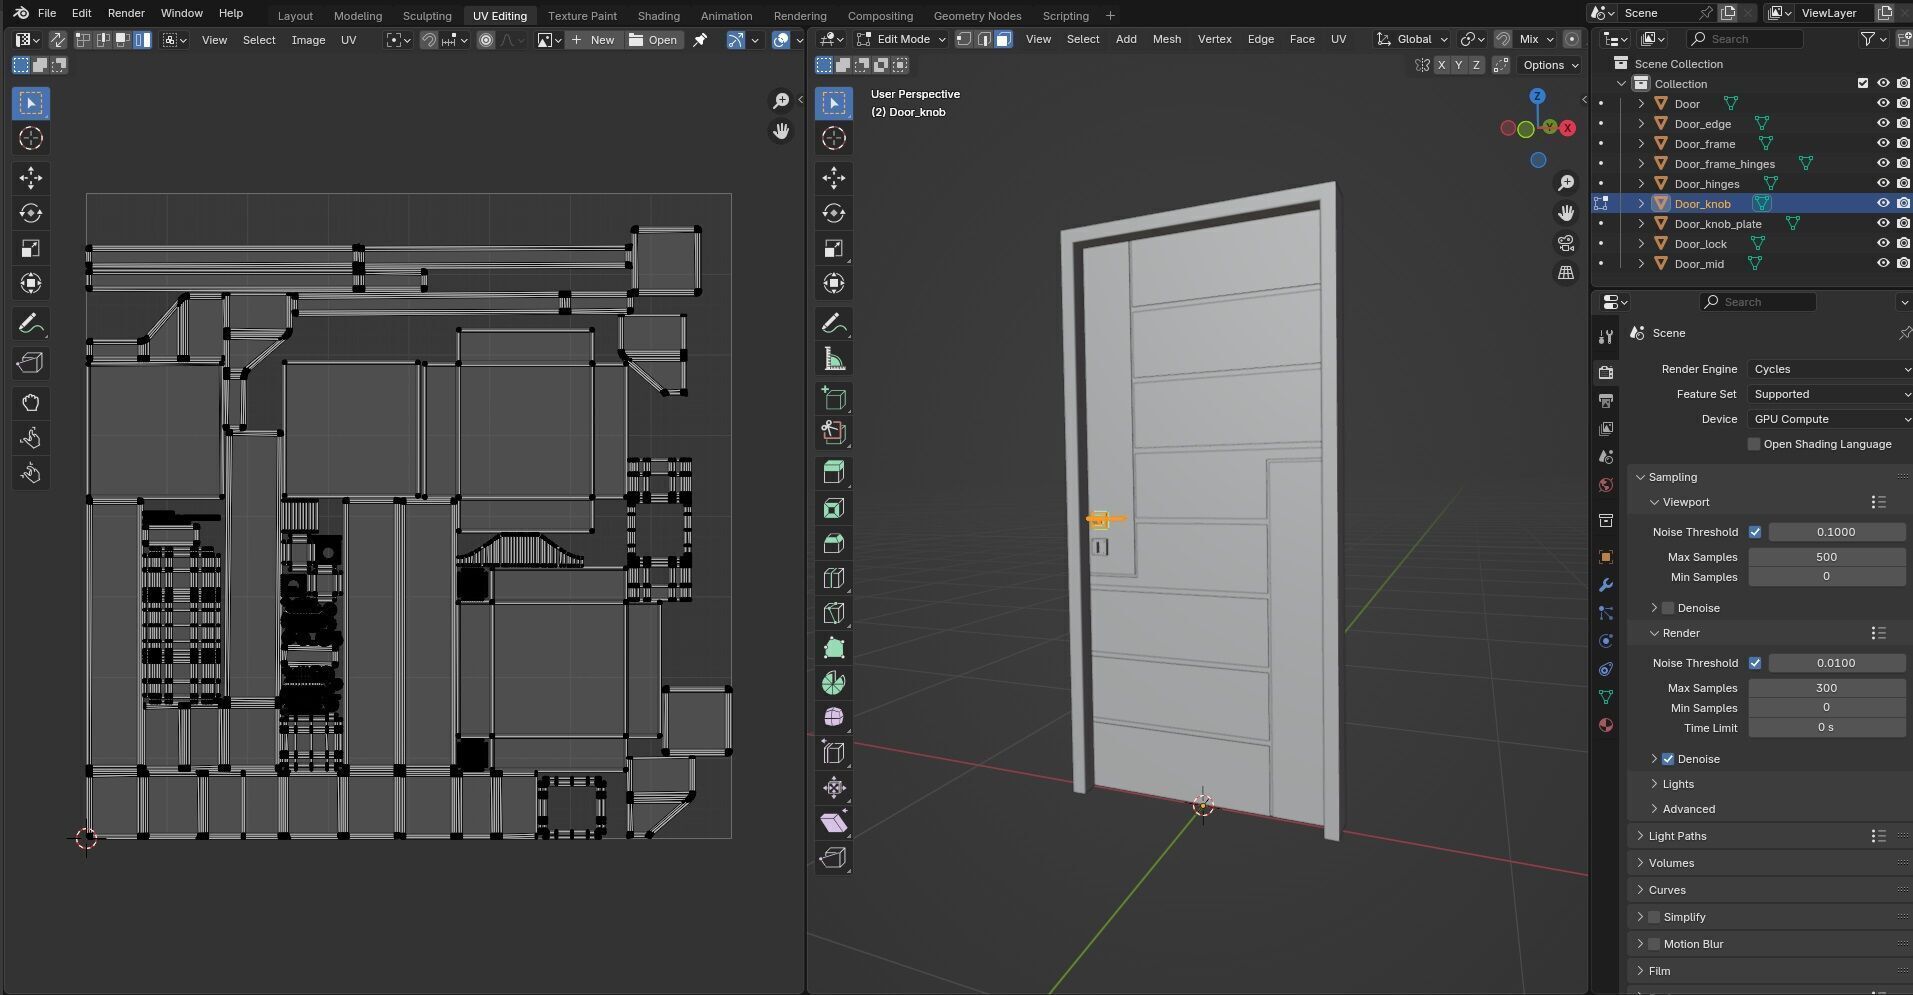The width and height of the screenshot is (1913, 995).
Task: Select the Rotate tool in 3D viewport
Action: (834, 213)
